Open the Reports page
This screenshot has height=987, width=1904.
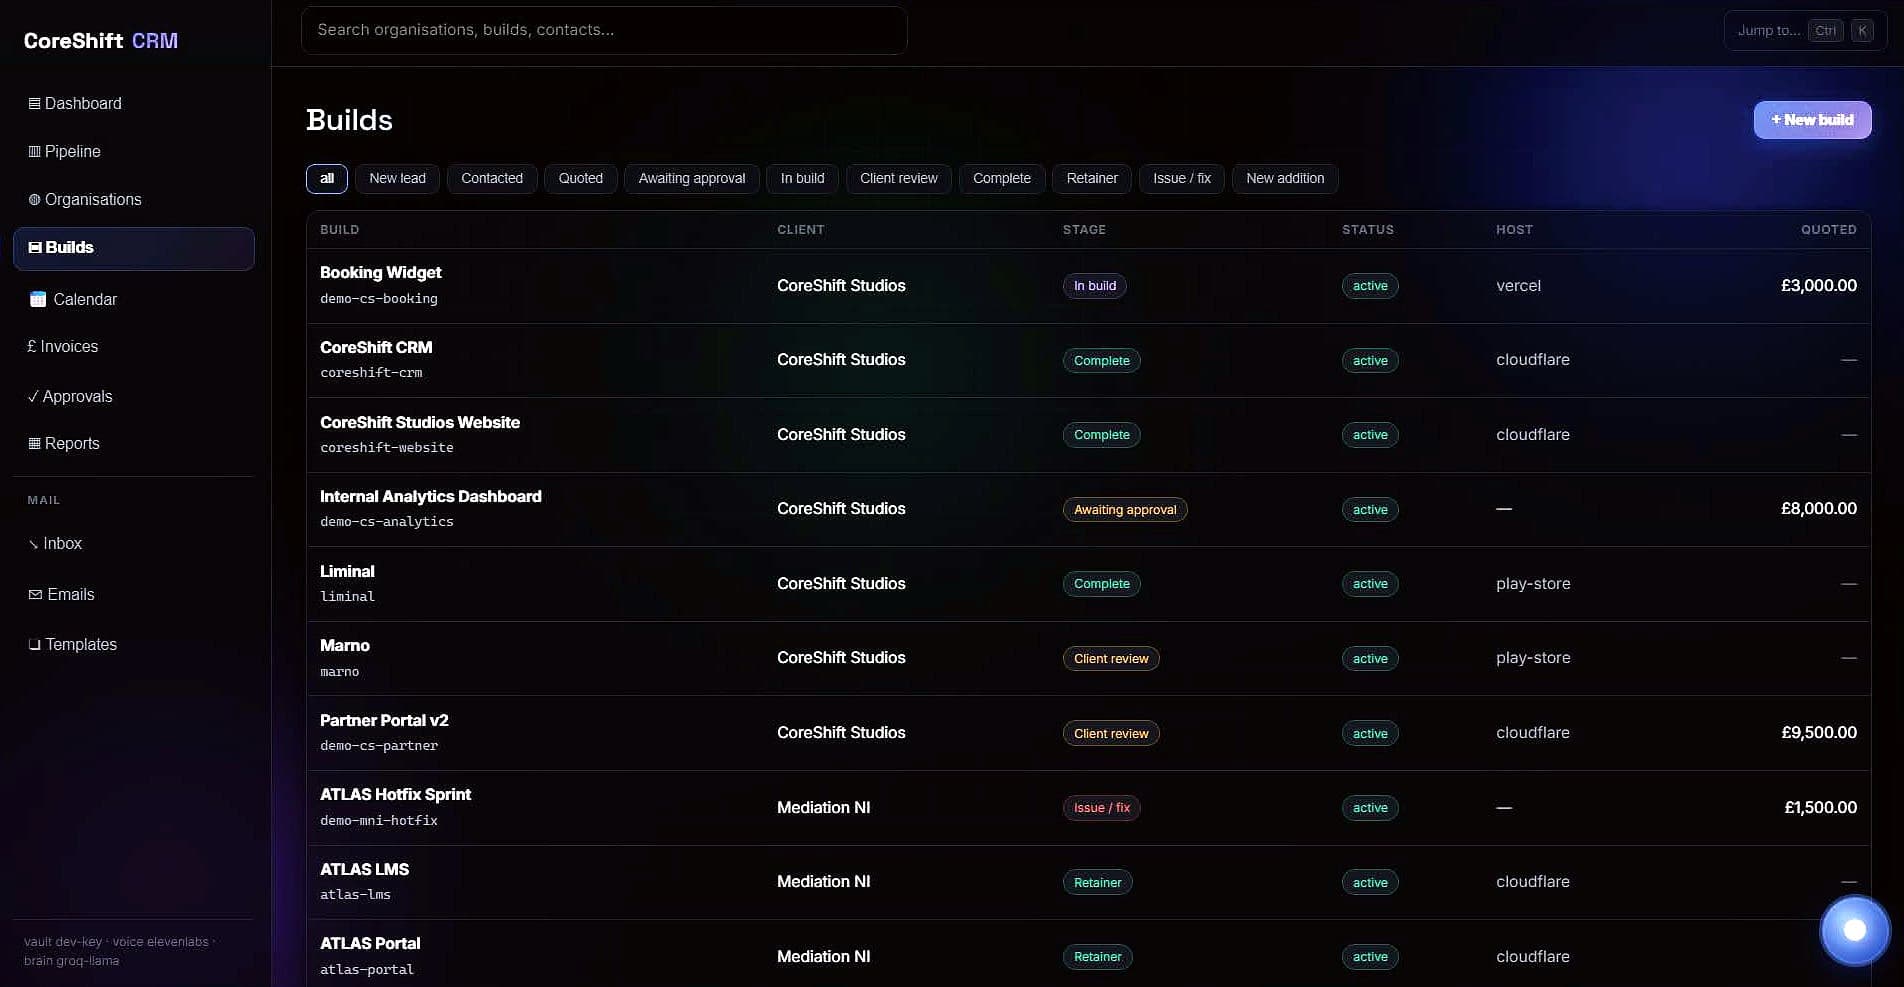click(133, 444)
